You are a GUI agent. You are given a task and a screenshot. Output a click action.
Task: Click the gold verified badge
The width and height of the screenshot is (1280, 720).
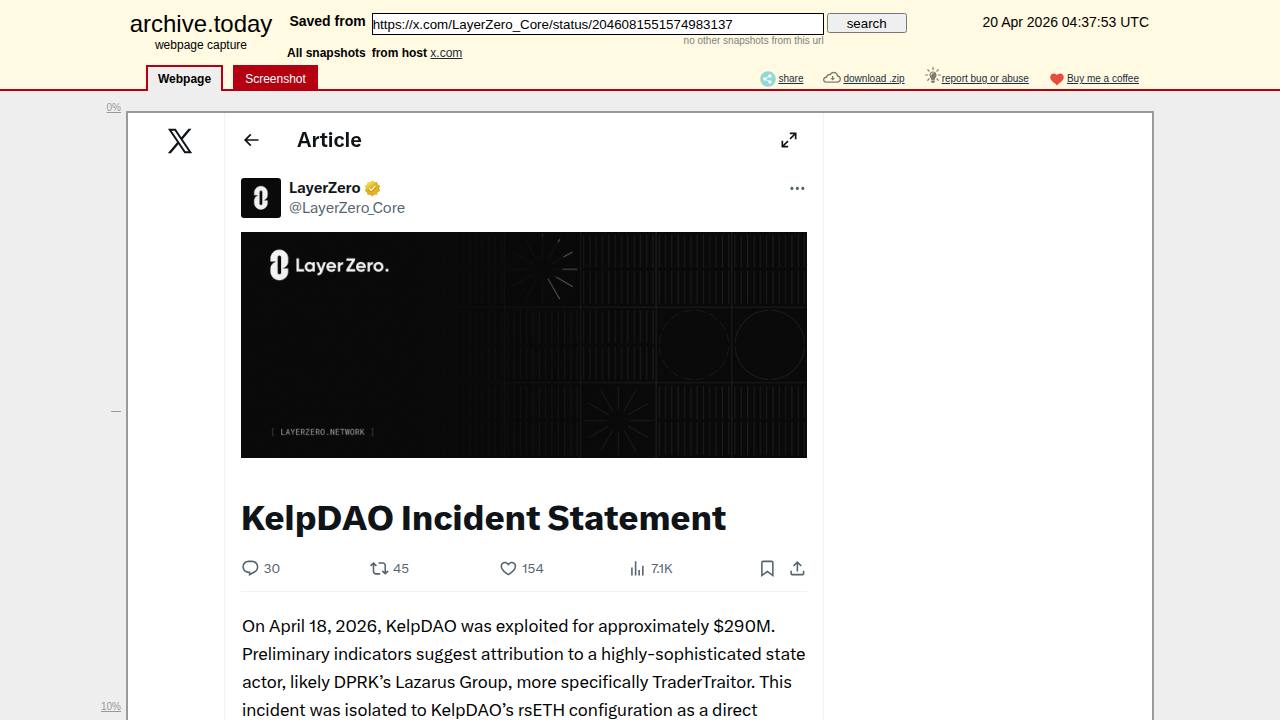tap(373, 188)
